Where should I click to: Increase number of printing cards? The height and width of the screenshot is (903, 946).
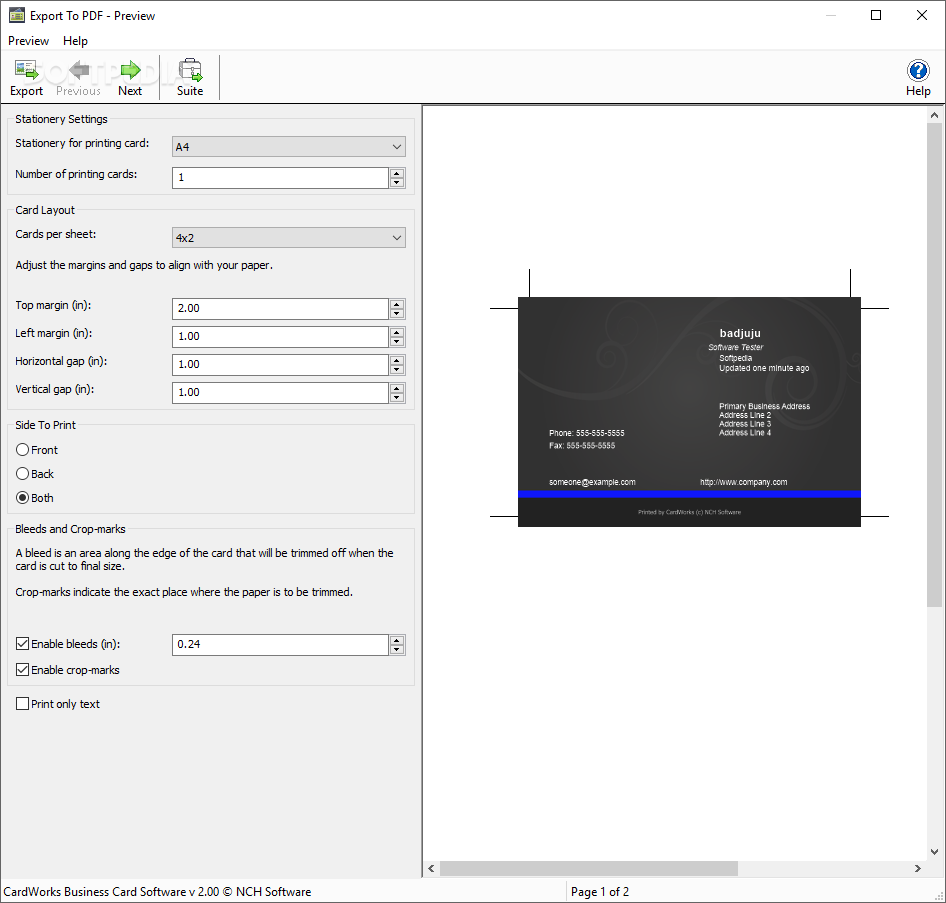(396, 173)
